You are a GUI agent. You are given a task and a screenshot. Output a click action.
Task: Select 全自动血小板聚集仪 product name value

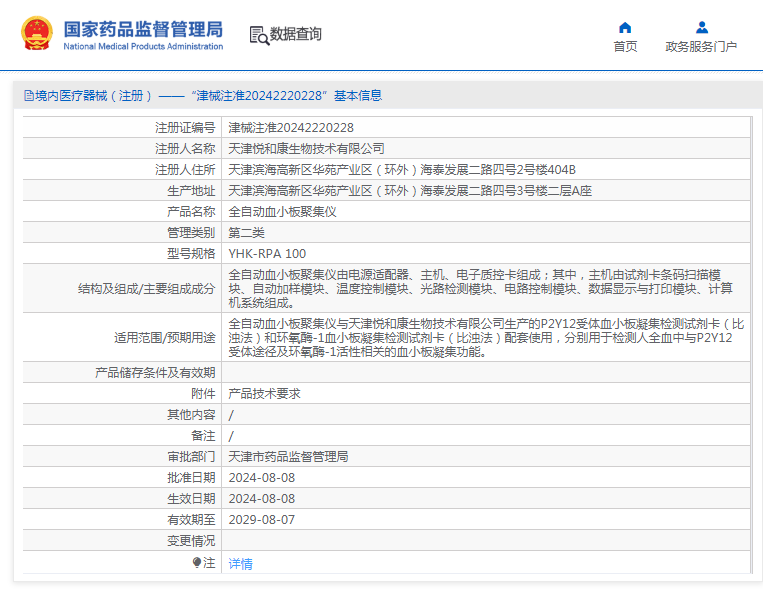click(x=283, y=212)
